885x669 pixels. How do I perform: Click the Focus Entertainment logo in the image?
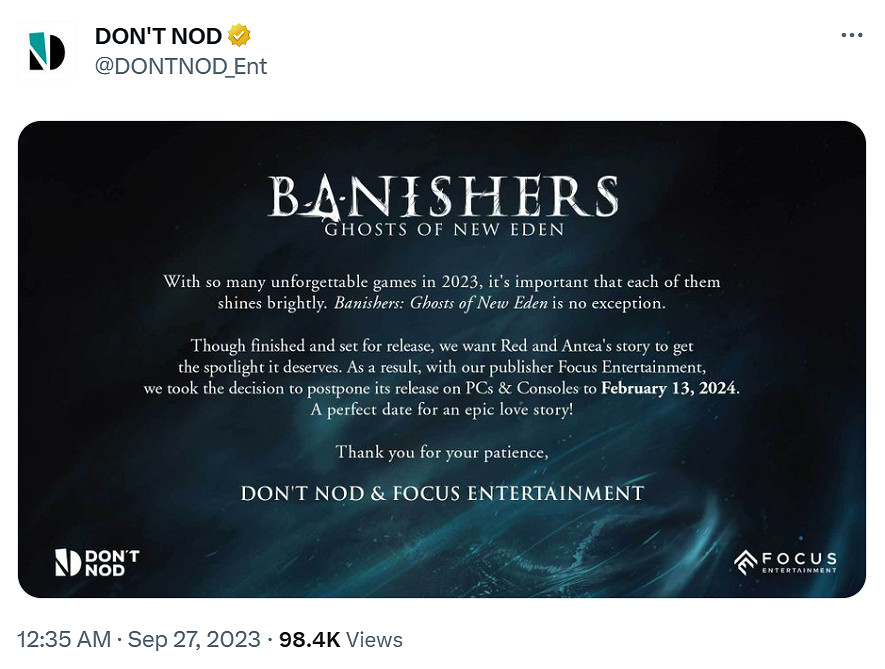784,561
